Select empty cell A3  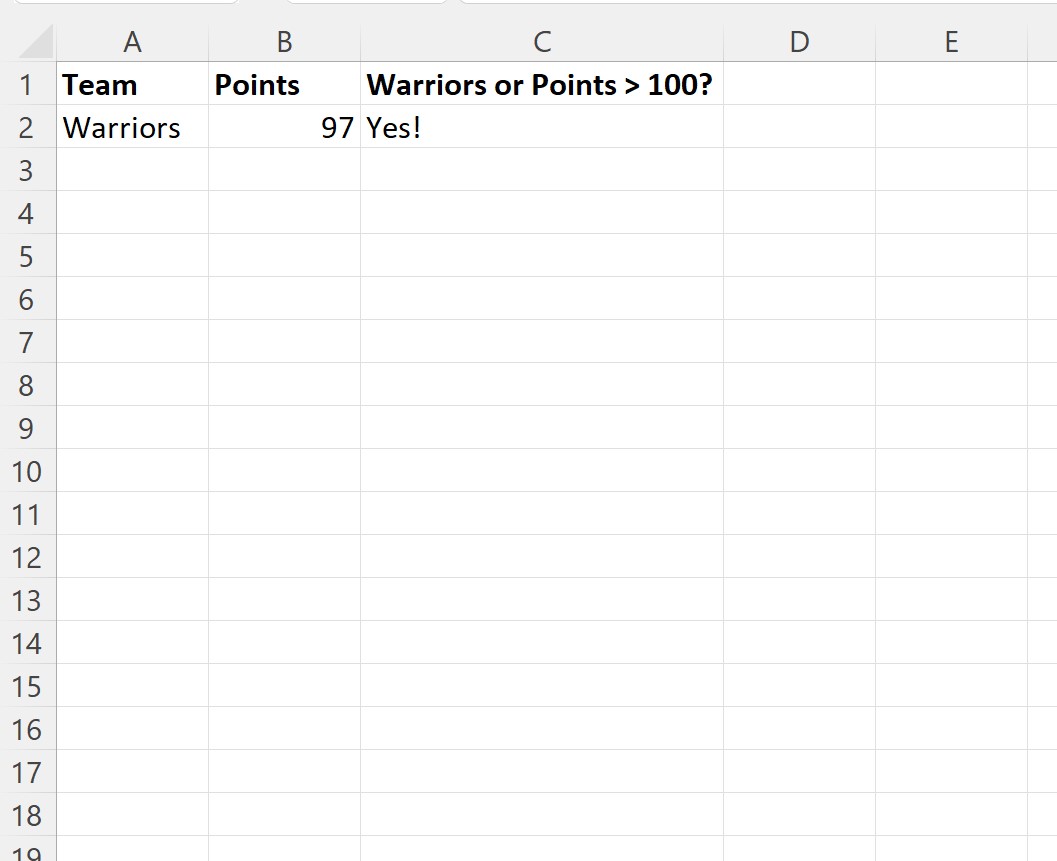132,171
